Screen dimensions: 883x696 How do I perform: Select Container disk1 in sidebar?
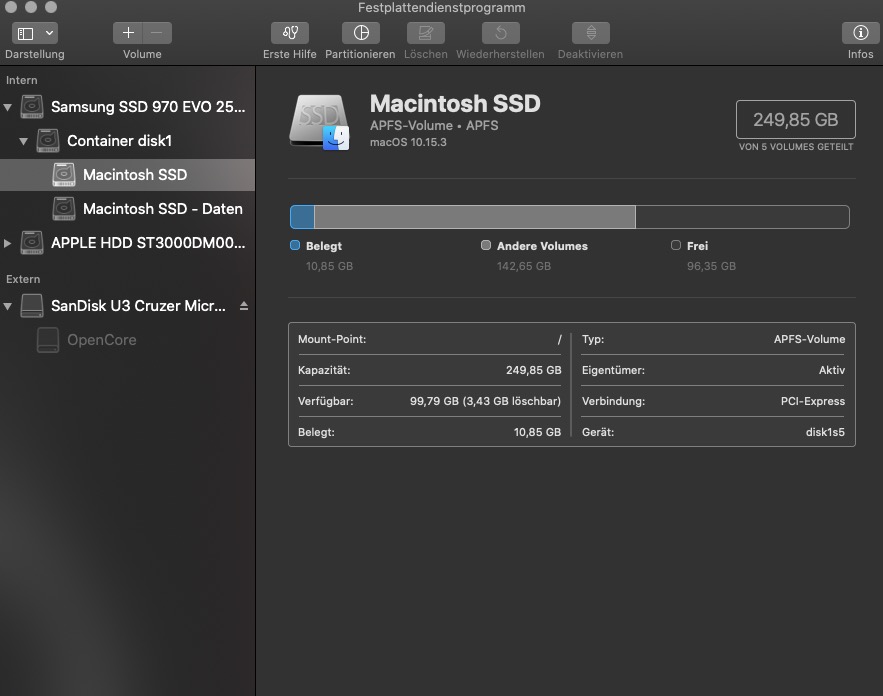coord(127,140)
